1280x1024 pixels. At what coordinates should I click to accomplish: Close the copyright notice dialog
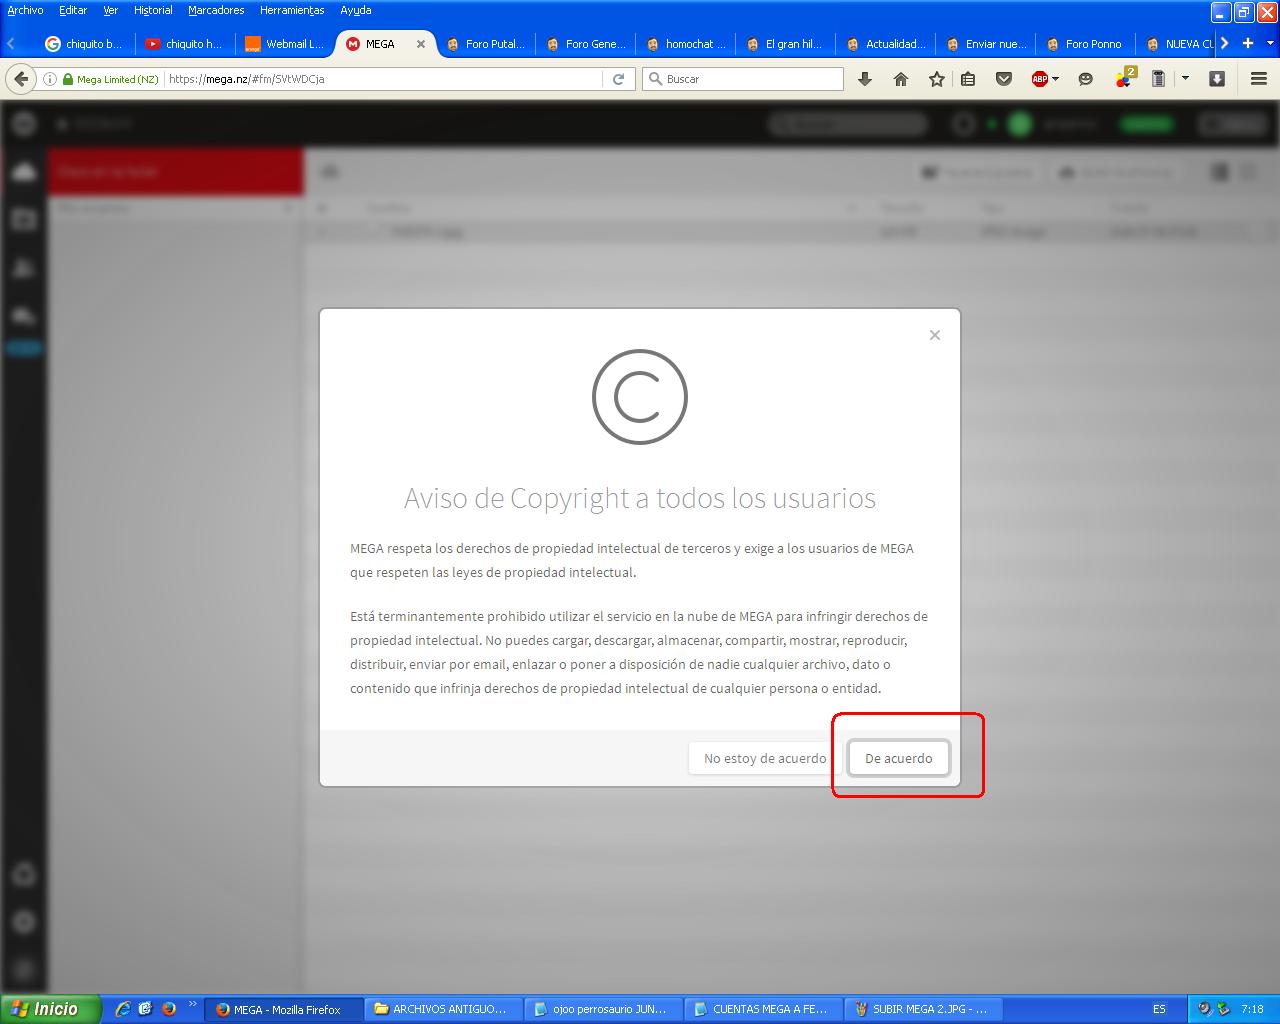(935, 335)
